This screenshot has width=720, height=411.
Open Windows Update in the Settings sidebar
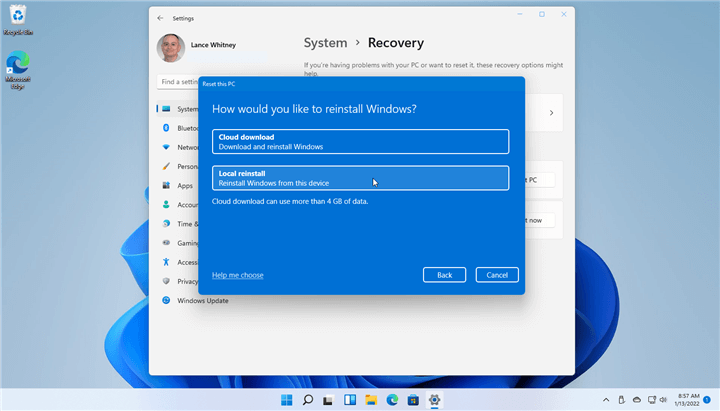click(x=203, y=300)
